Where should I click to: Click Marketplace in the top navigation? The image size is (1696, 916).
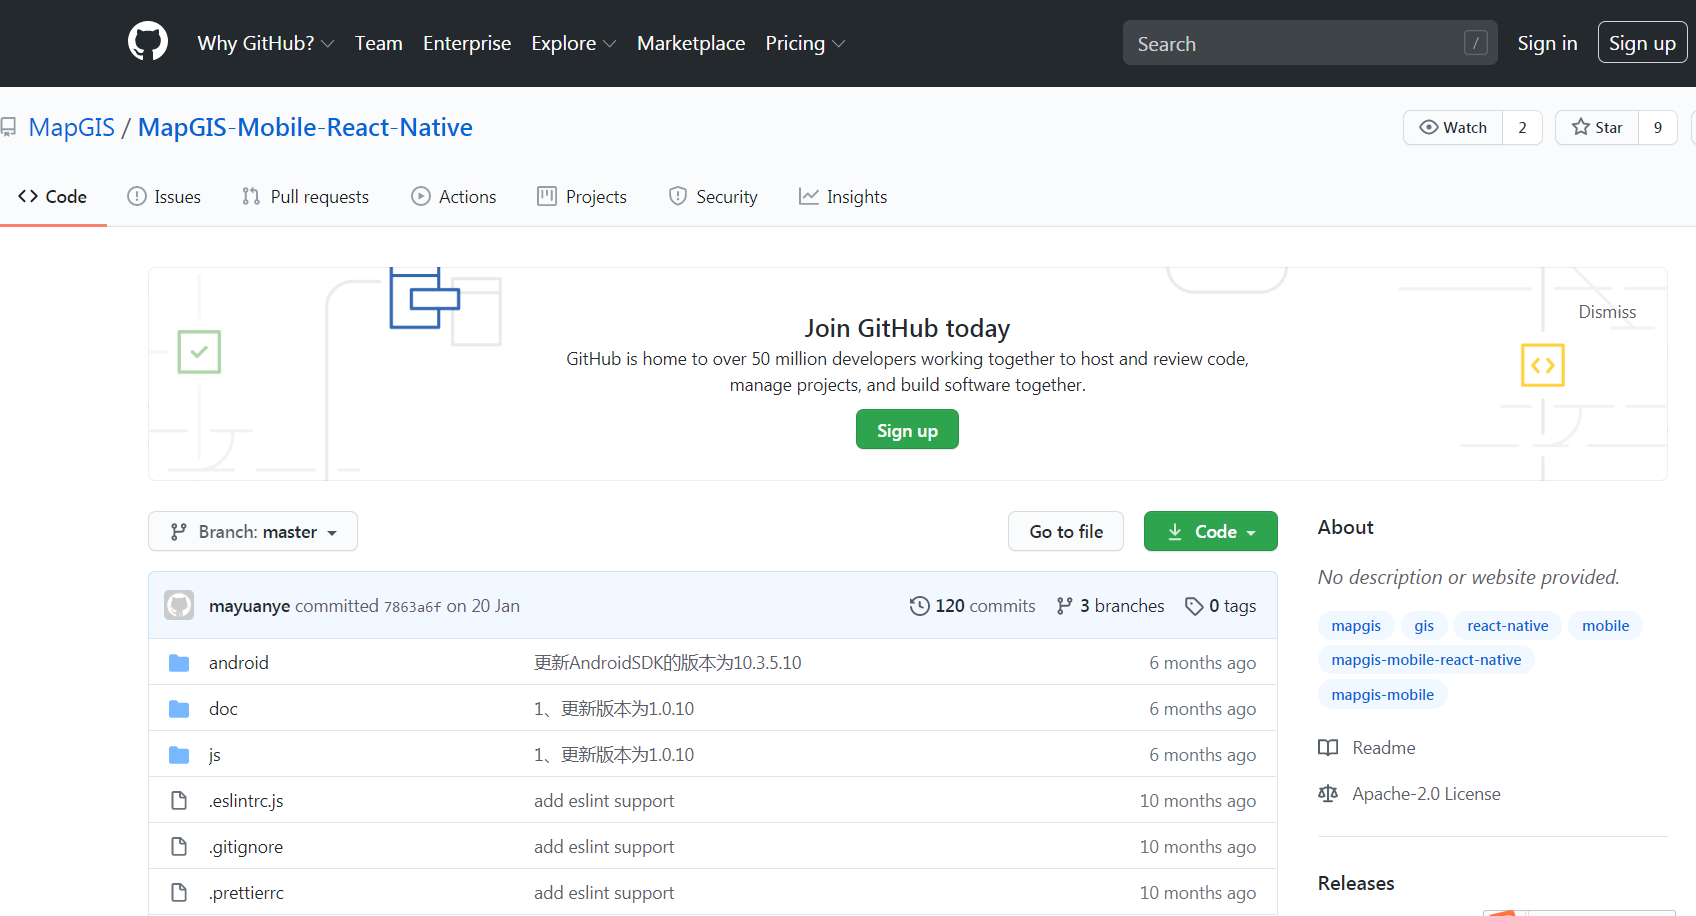coord(691,43)
